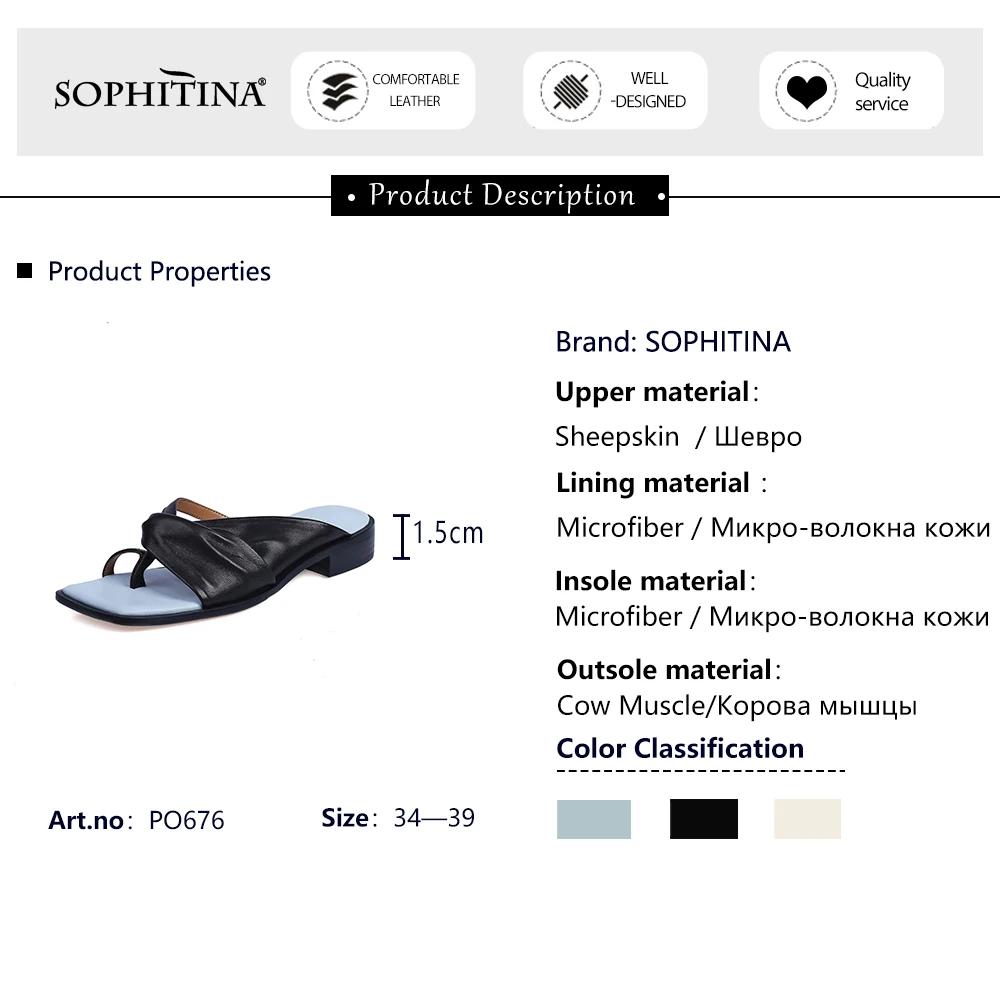Click the Art.no PO676 text
The image size is (1000, 1000).
click(137, 820)
